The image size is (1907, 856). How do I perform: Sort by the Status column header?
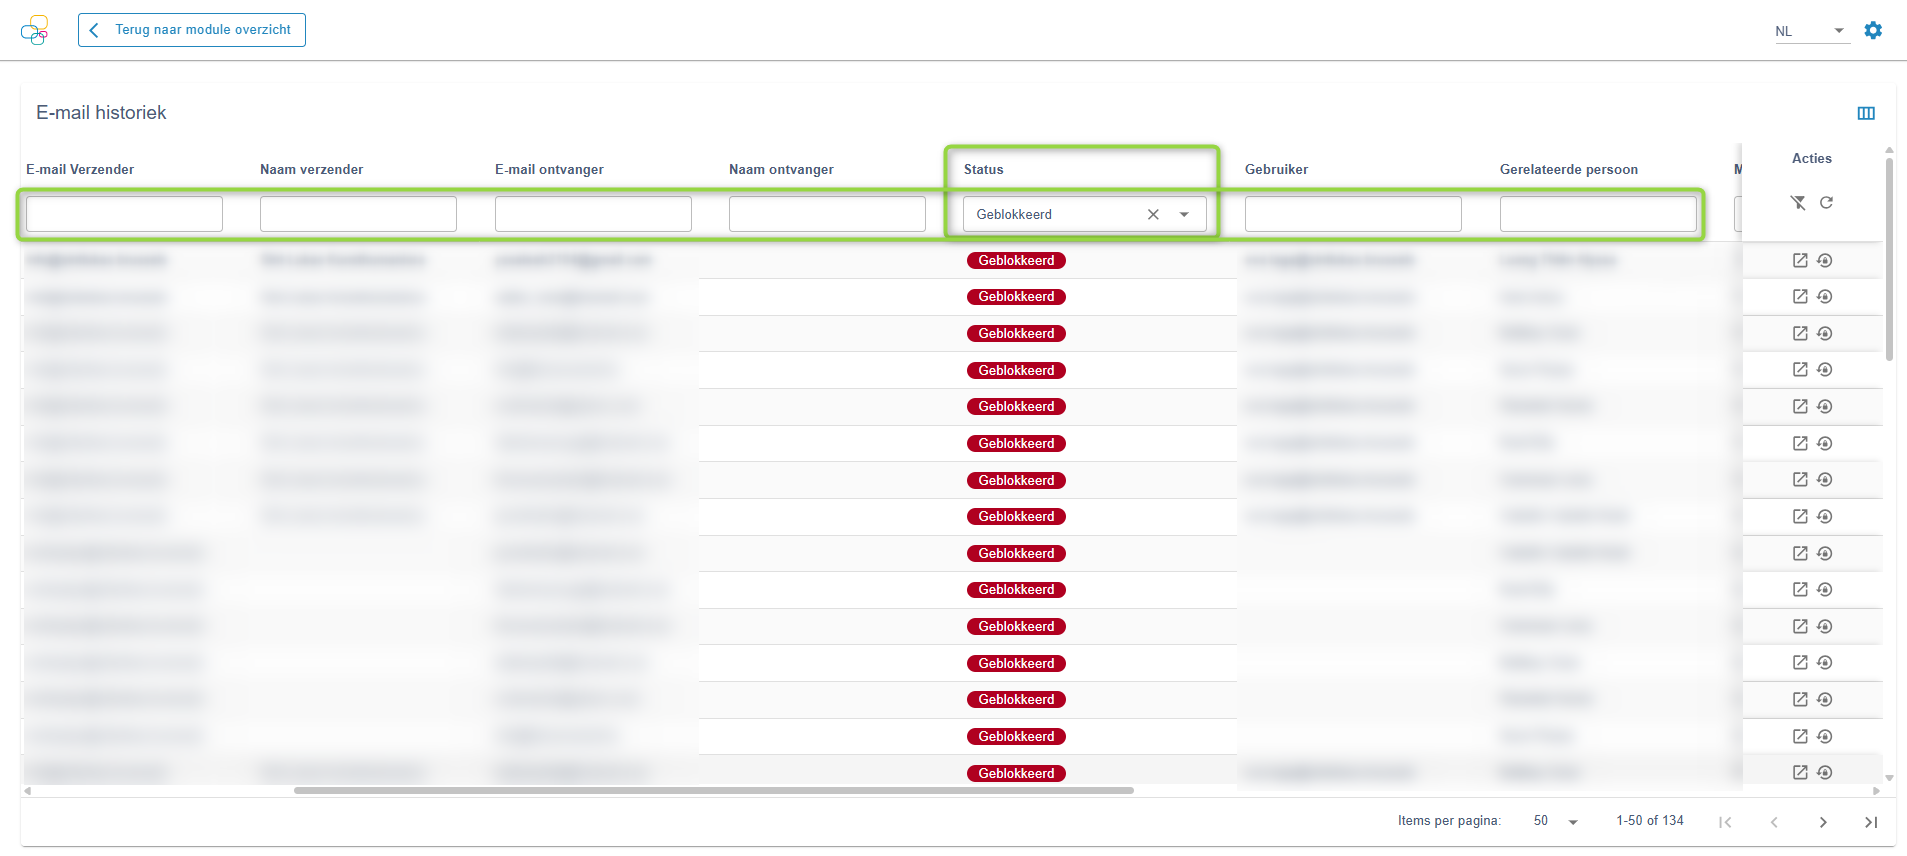coord(983,169)
